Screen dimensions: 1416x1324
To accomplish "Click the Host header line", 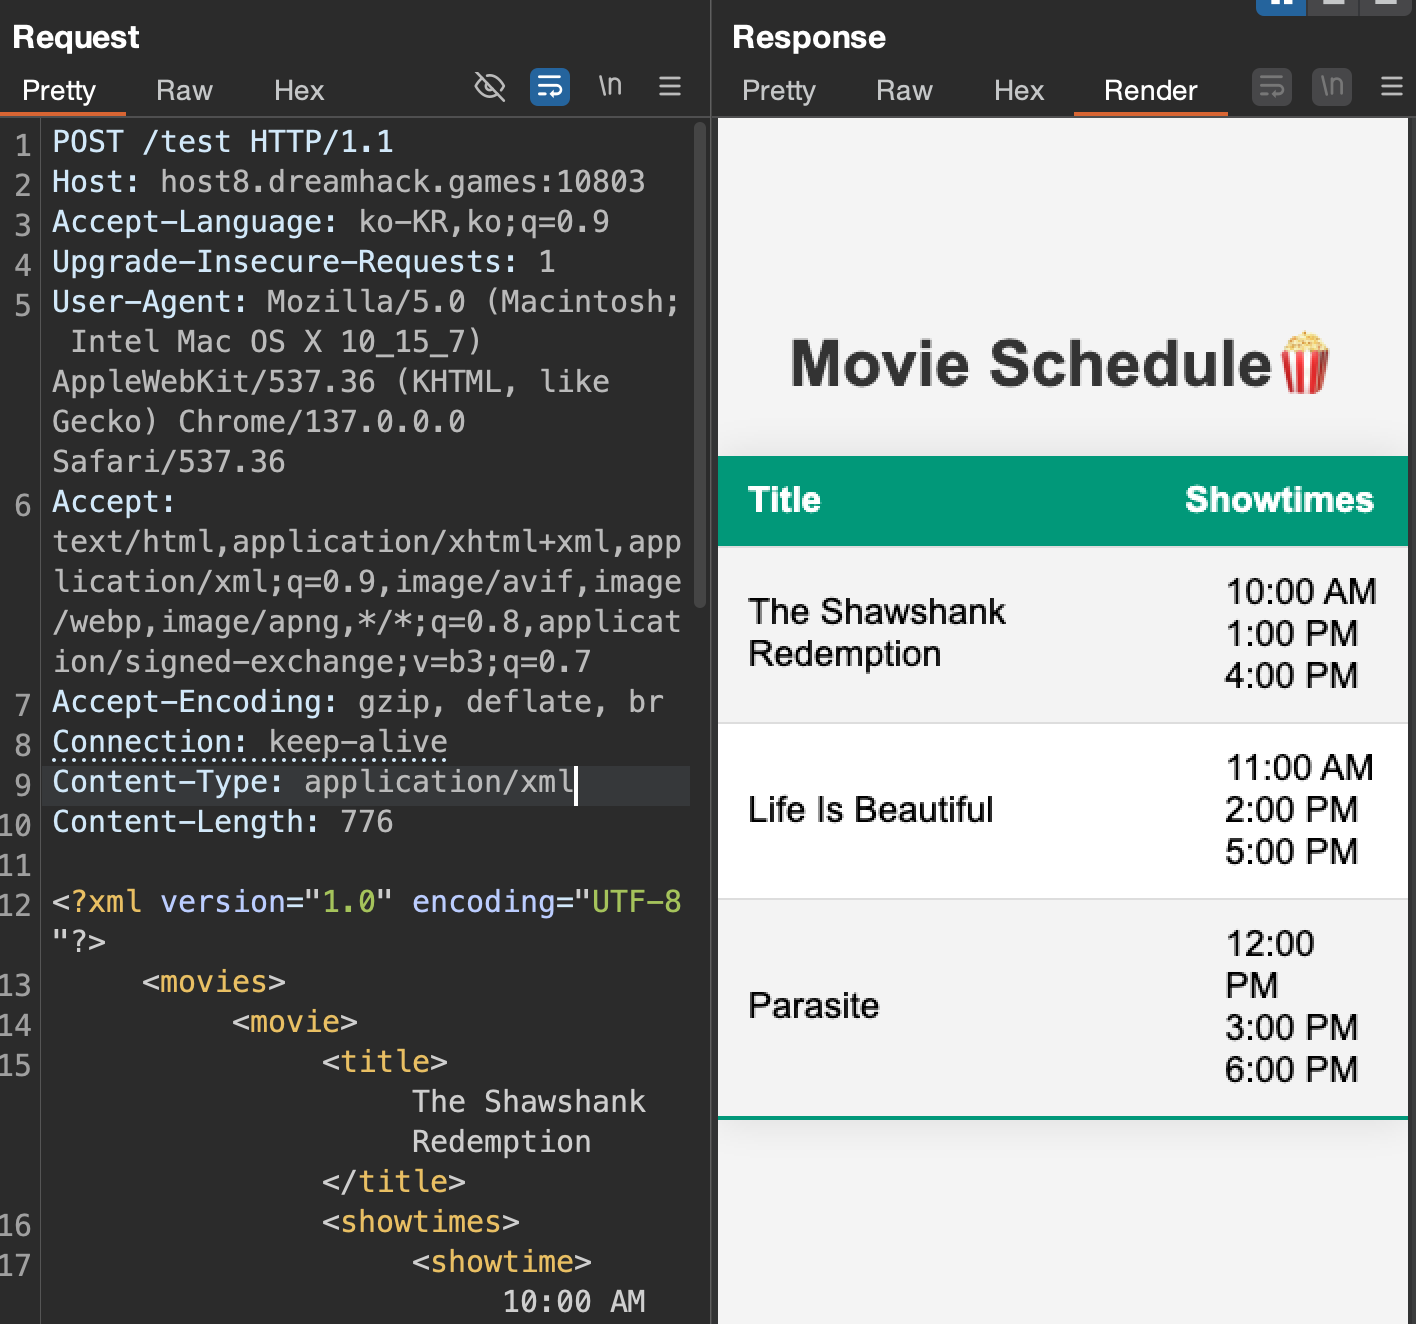I will click(349, 182).
